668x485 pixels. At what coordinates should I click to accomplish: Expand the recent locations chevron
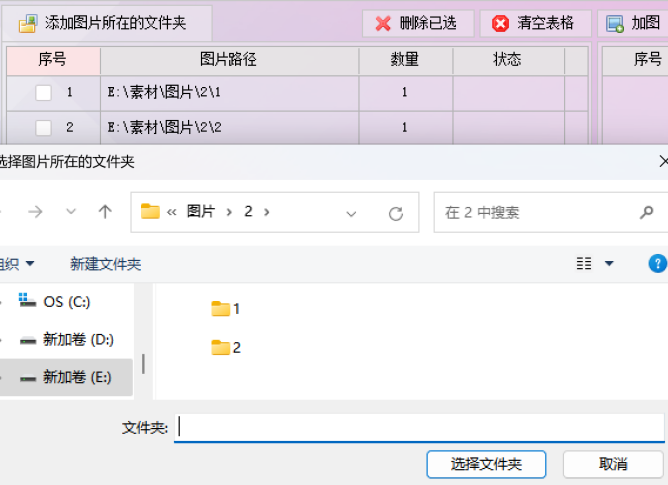[71, 211]
